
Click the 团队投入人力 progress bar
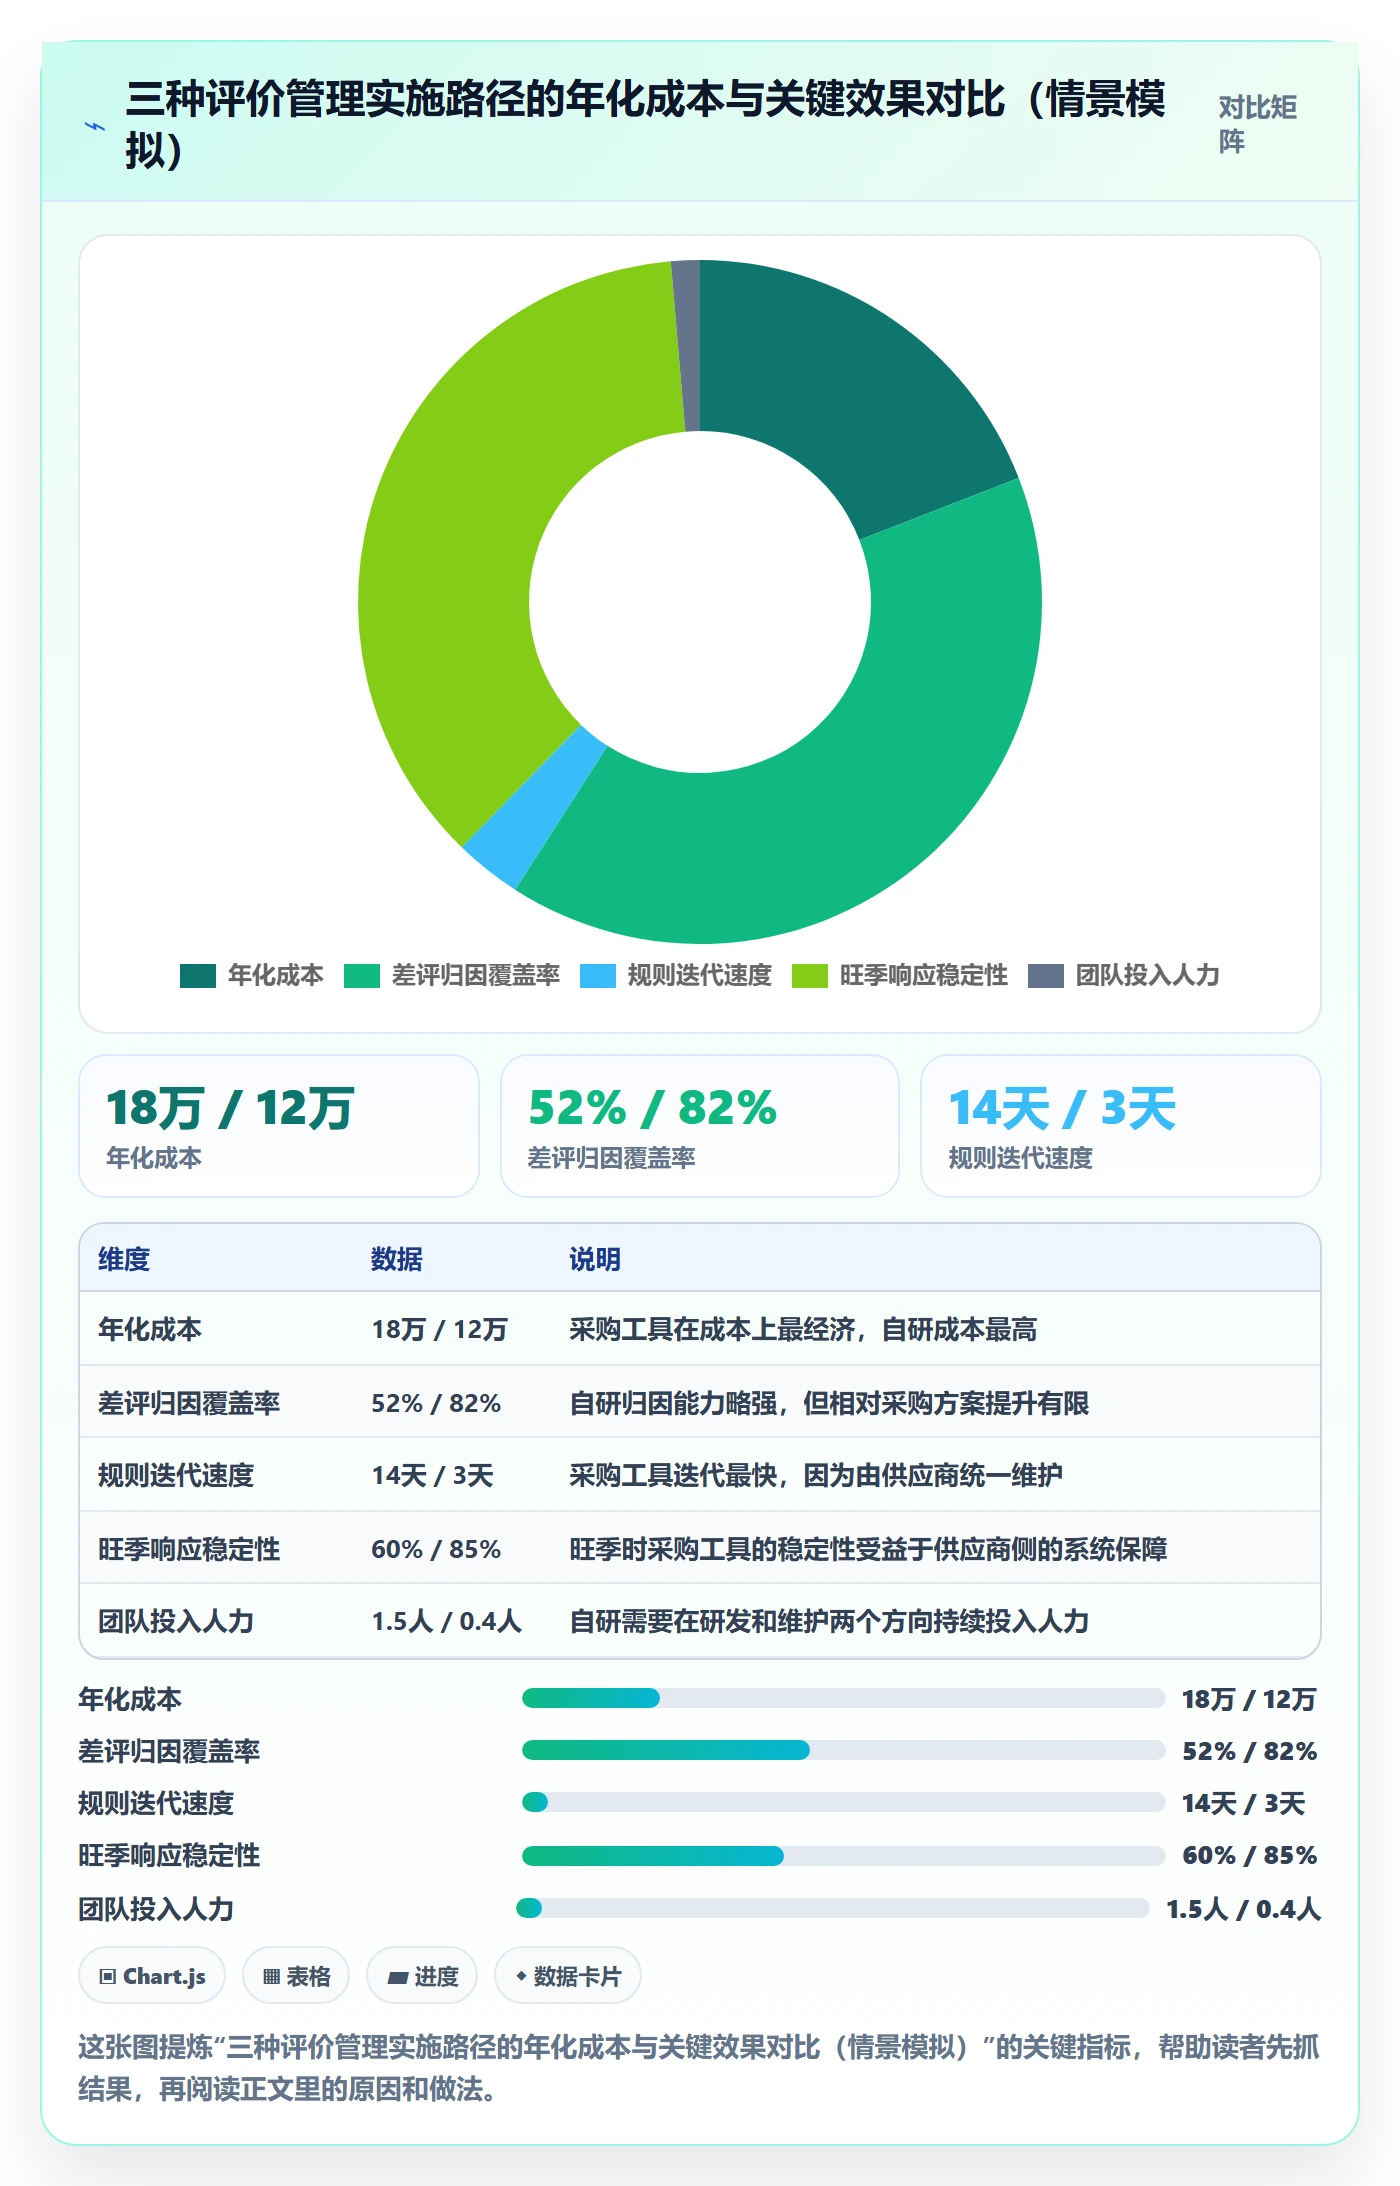pos(832,1908)
